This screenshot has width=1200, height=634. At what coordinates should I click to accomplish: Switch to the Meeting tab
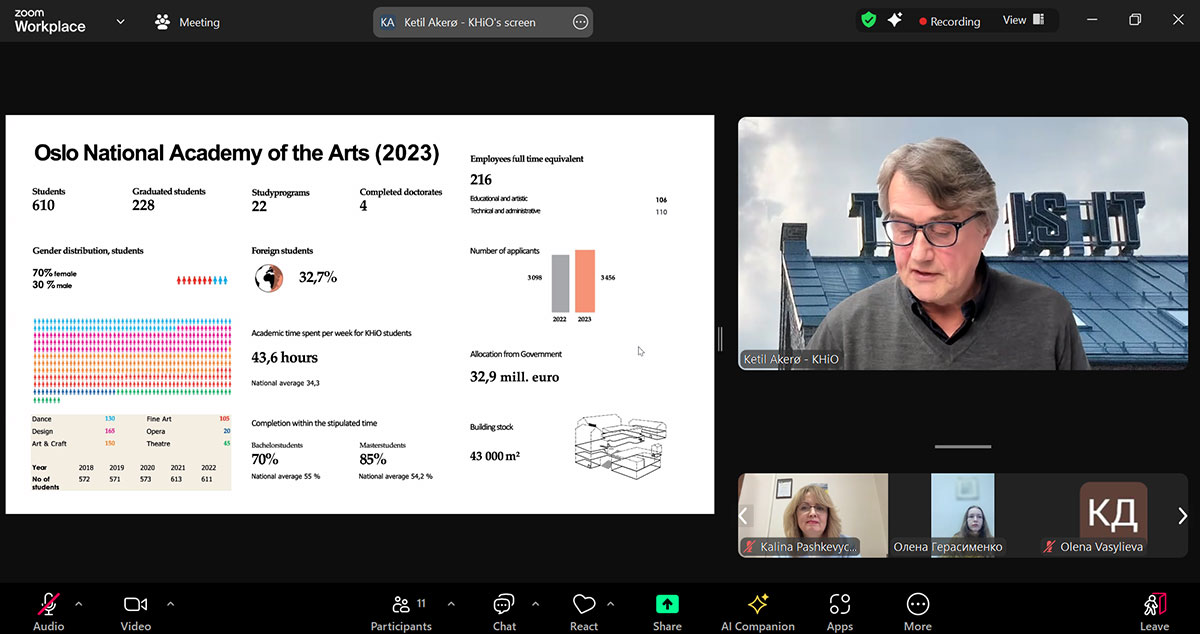188,22
